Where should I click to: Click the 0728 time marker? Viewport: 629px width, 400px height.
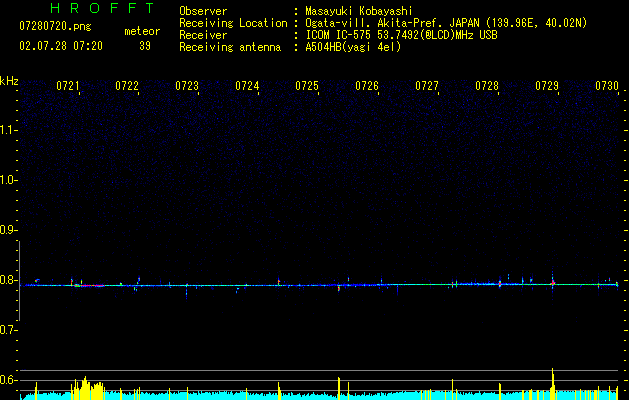point(487,86)
